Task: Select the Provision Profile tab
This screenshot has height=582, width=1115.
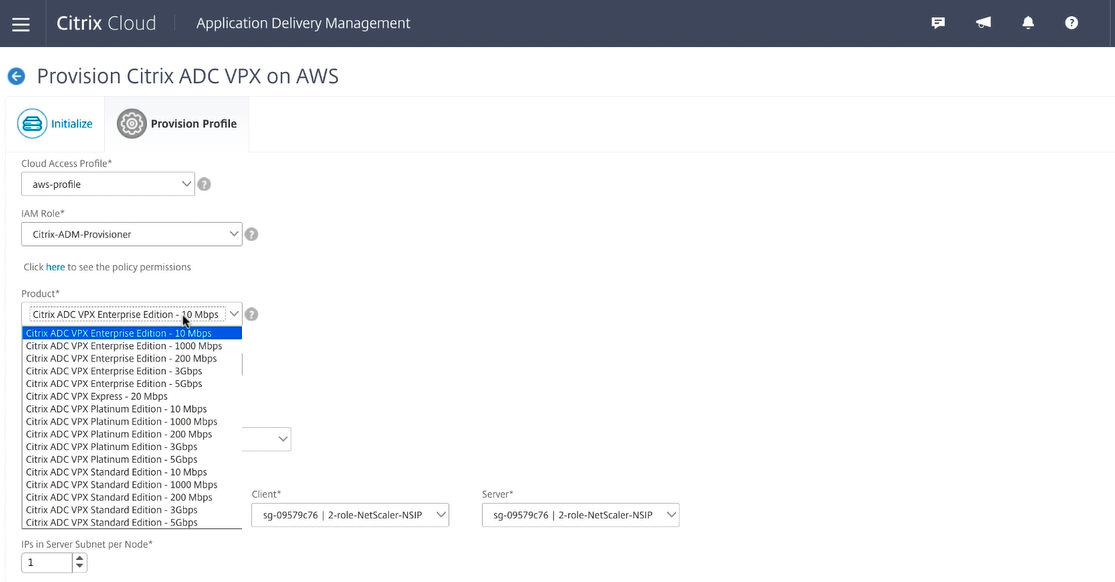Action: click(177, 124)
